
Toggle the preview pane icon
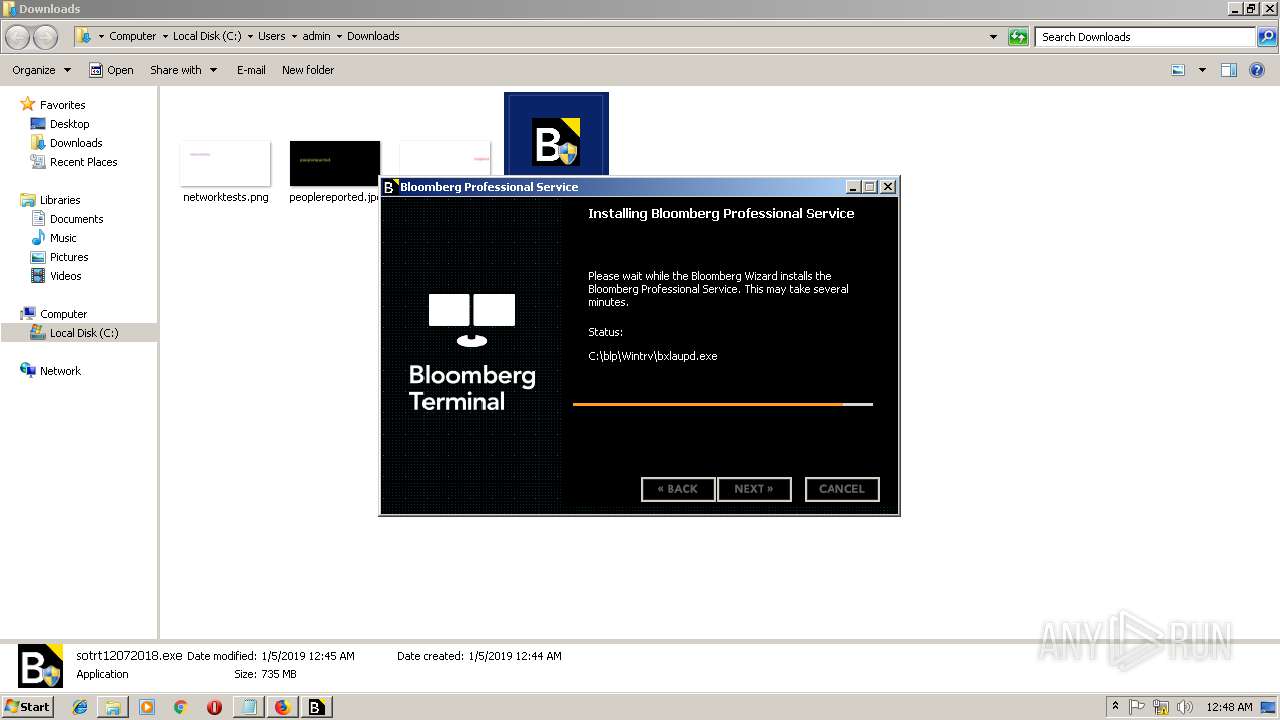tap(1229, 70)
